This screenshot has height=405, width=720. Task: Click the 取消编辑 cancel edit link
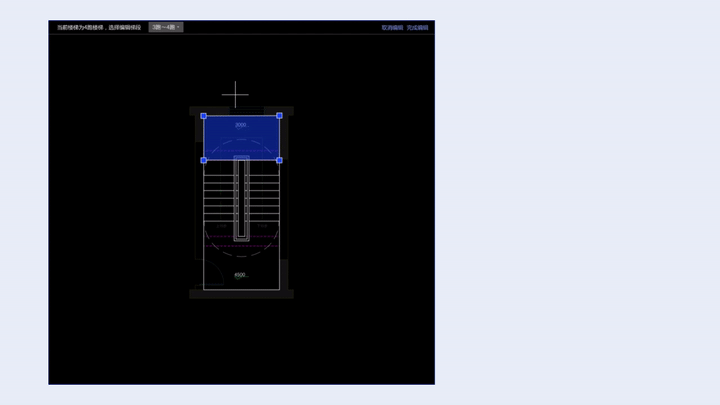point(392,28)
